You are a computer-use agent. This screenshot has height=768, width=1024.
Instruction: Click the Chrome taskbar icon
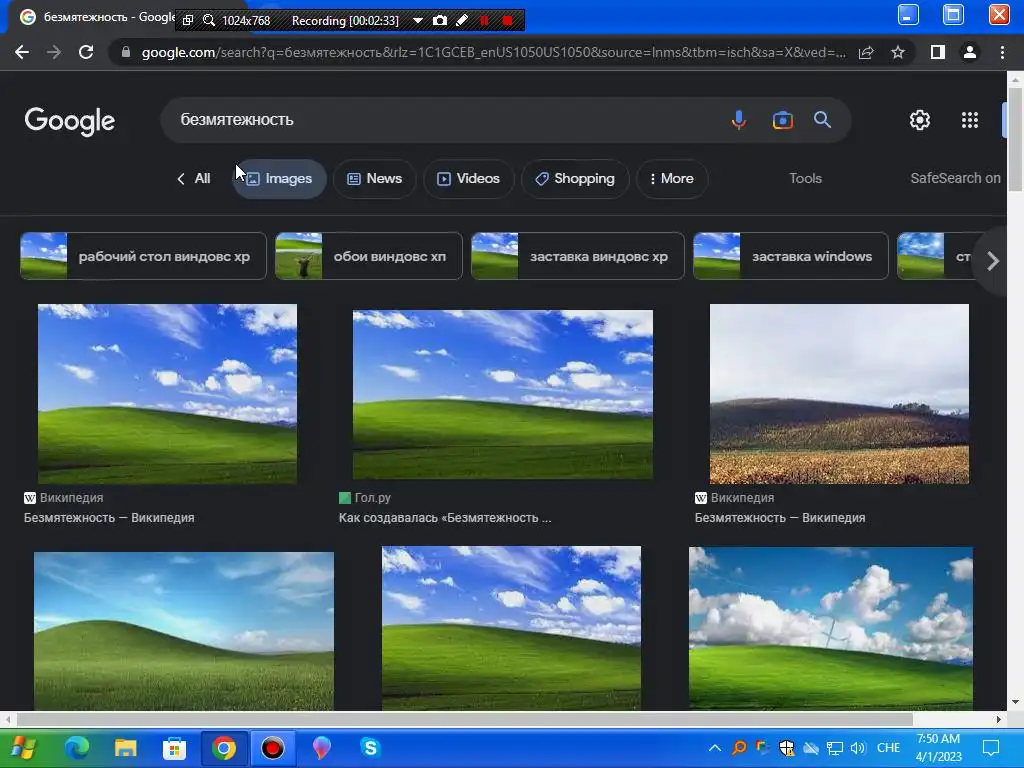click(223, 748)
